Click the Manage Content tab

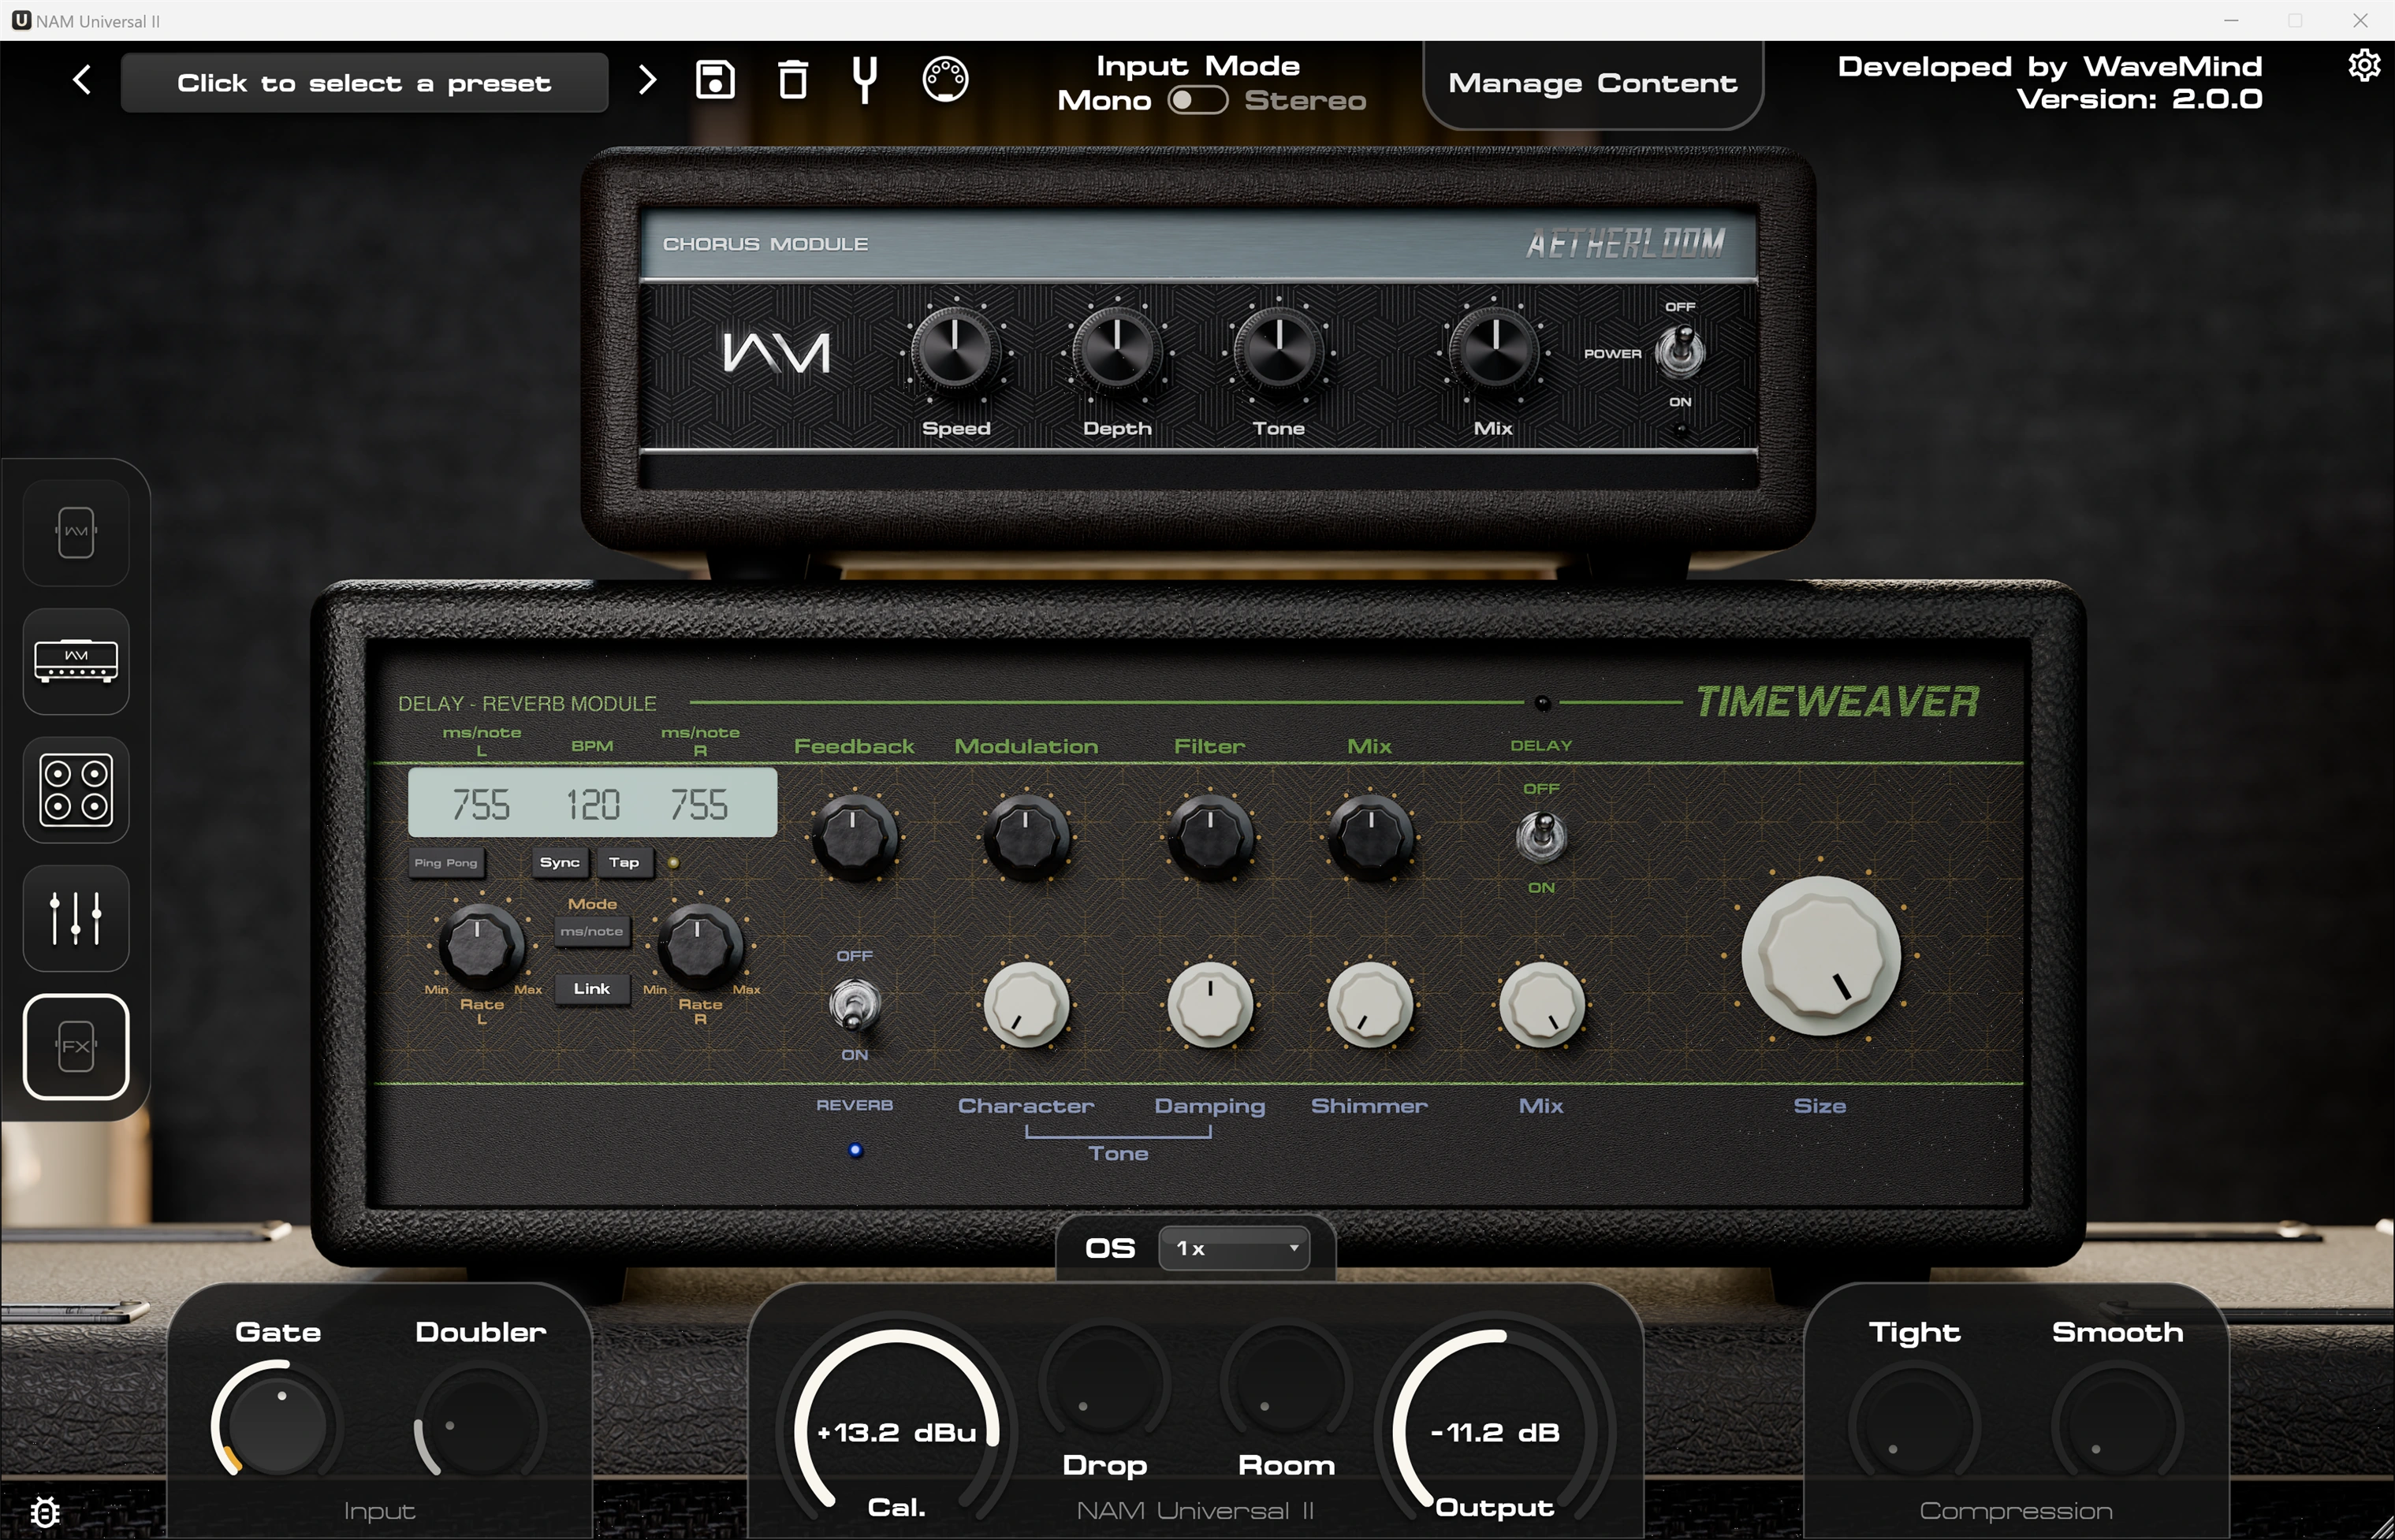pyautogui.click(x=1592, y=83)
